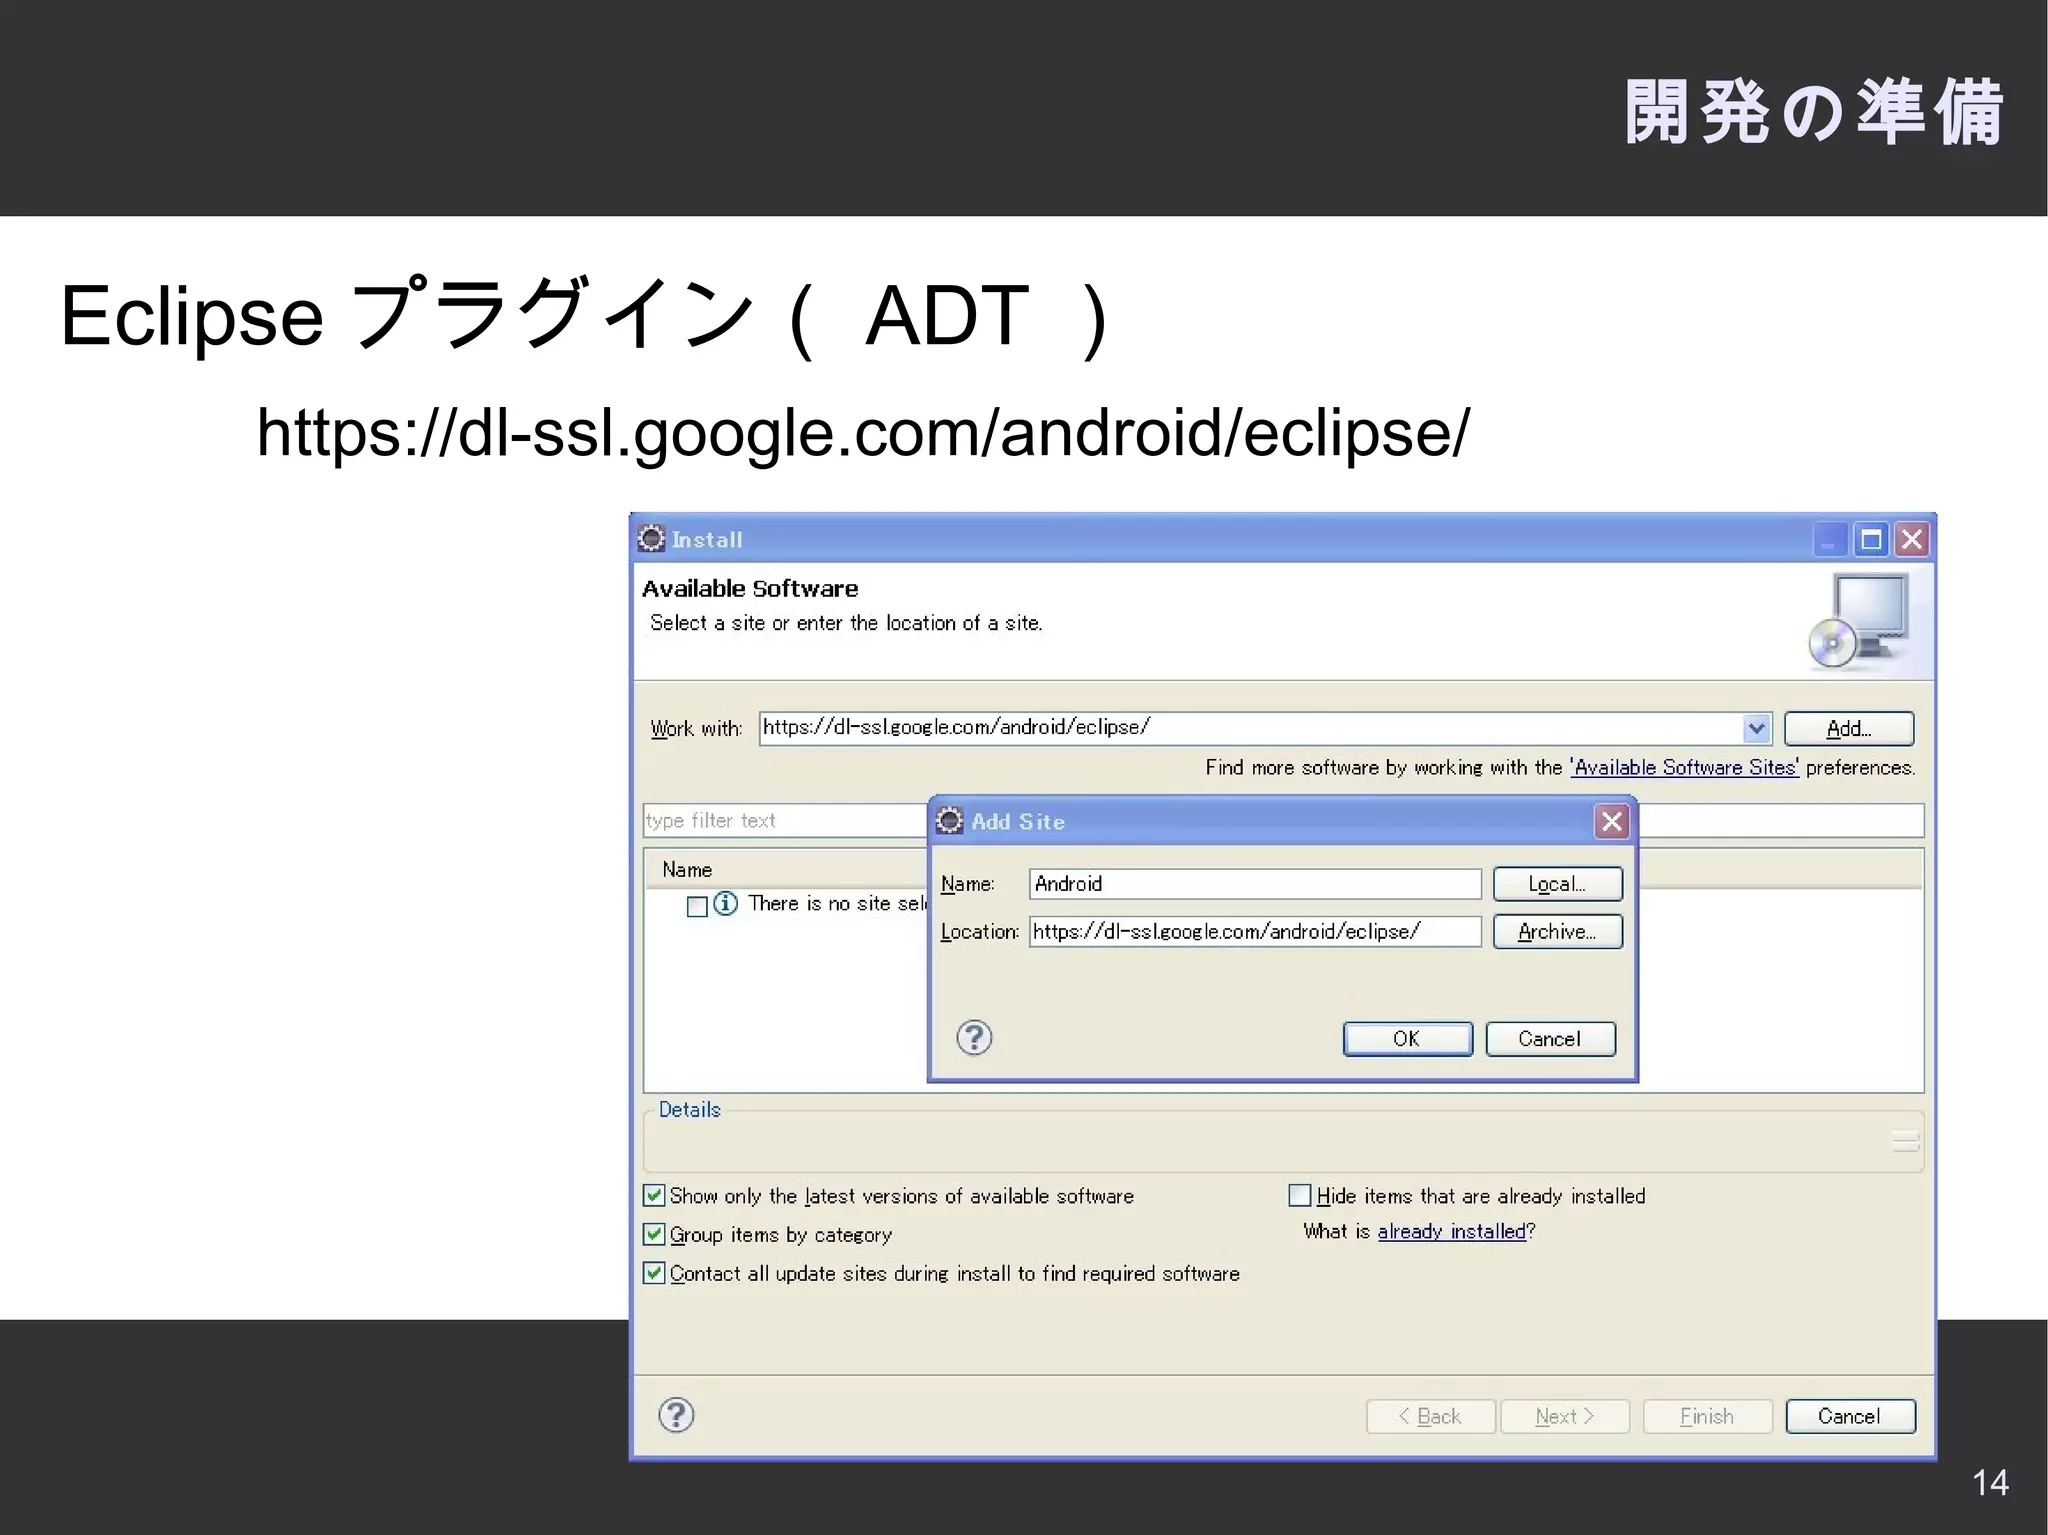Toggle 'Show only the latest versions' checkbox
The image size is (2048, 1535).
[x=654, y=1196]
